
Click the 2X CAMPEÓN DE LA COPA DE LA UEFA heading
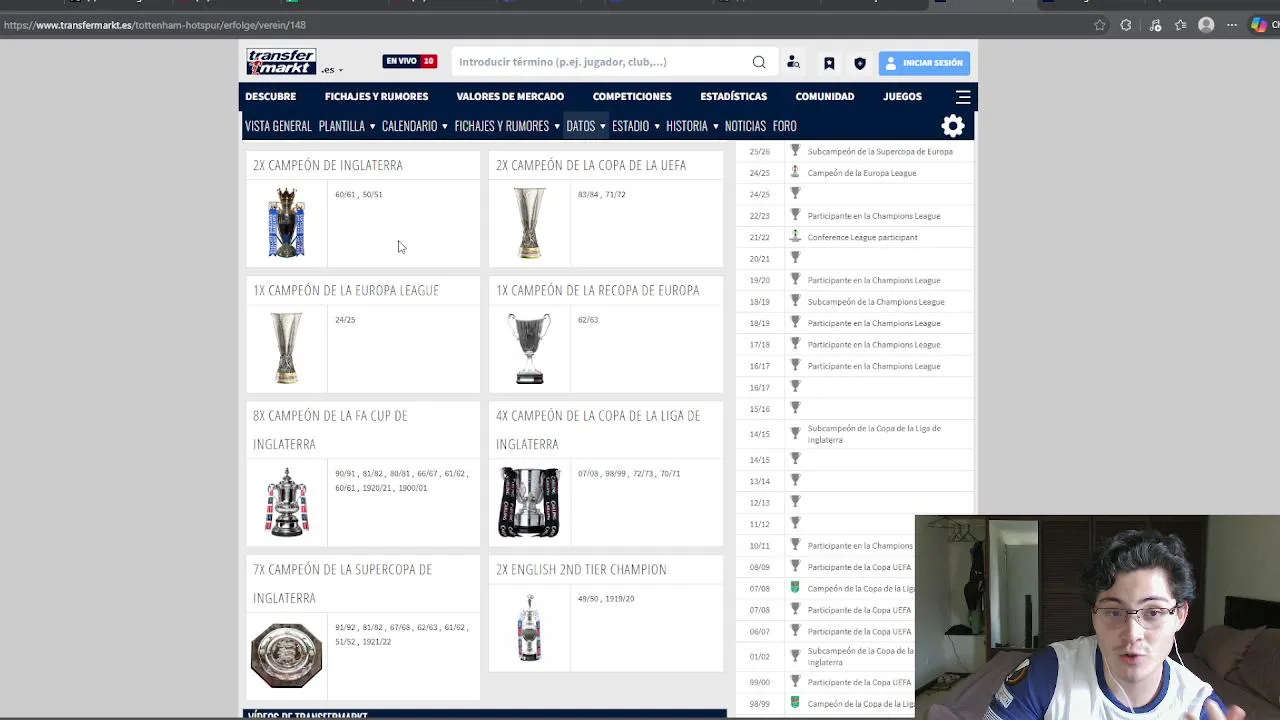[x=591, y=165]
